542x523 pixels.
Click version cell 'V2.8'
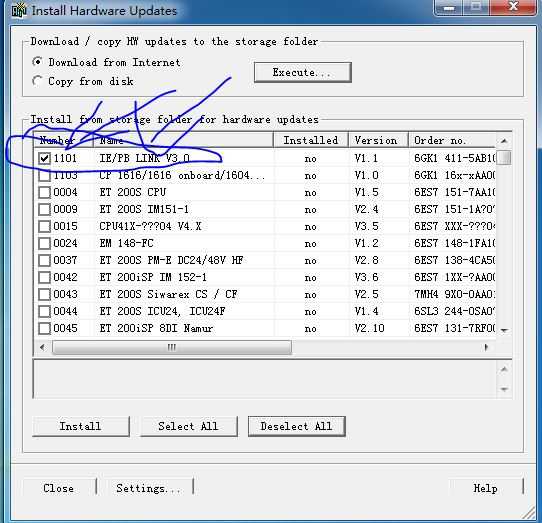366,260
